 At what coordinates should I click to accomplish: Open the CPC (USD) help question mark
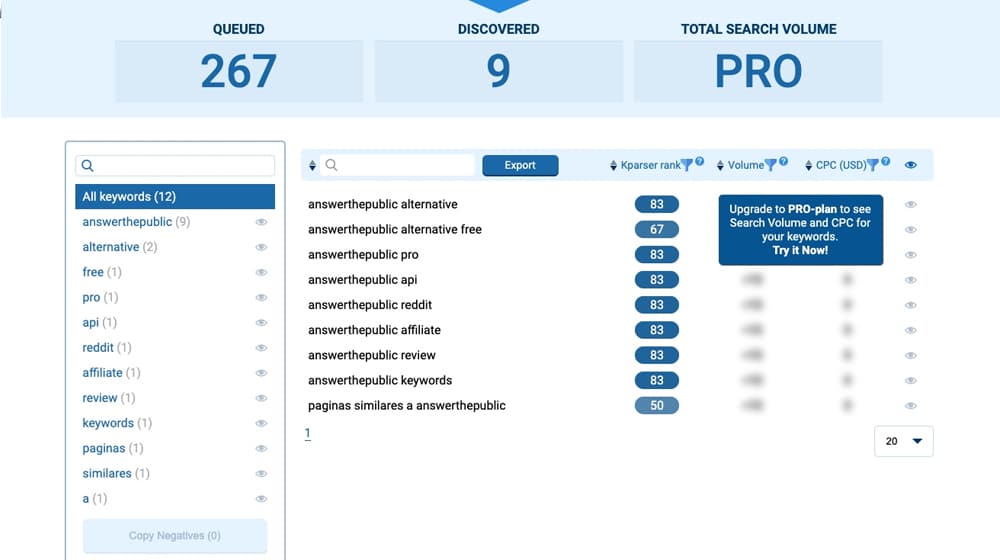tap(886, 161)
